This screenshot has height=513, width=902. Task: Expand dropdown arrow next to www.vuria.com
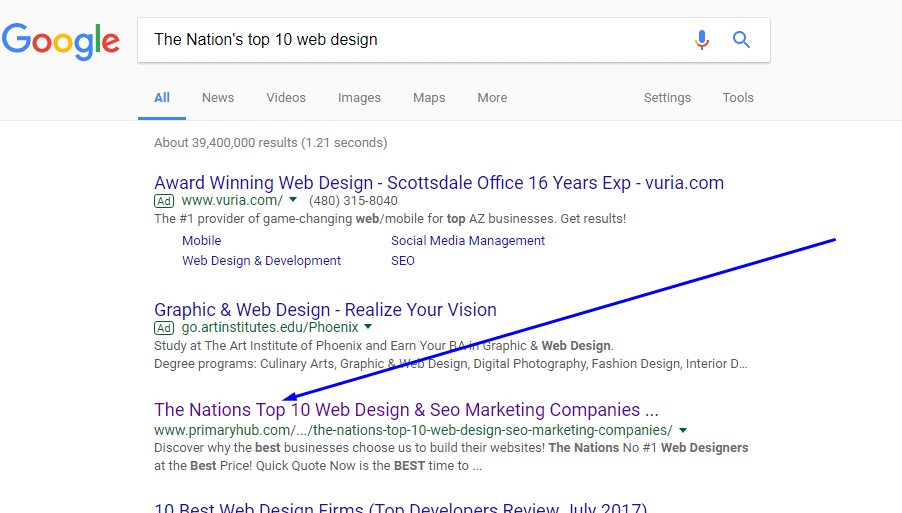click(x=293, y=200)
